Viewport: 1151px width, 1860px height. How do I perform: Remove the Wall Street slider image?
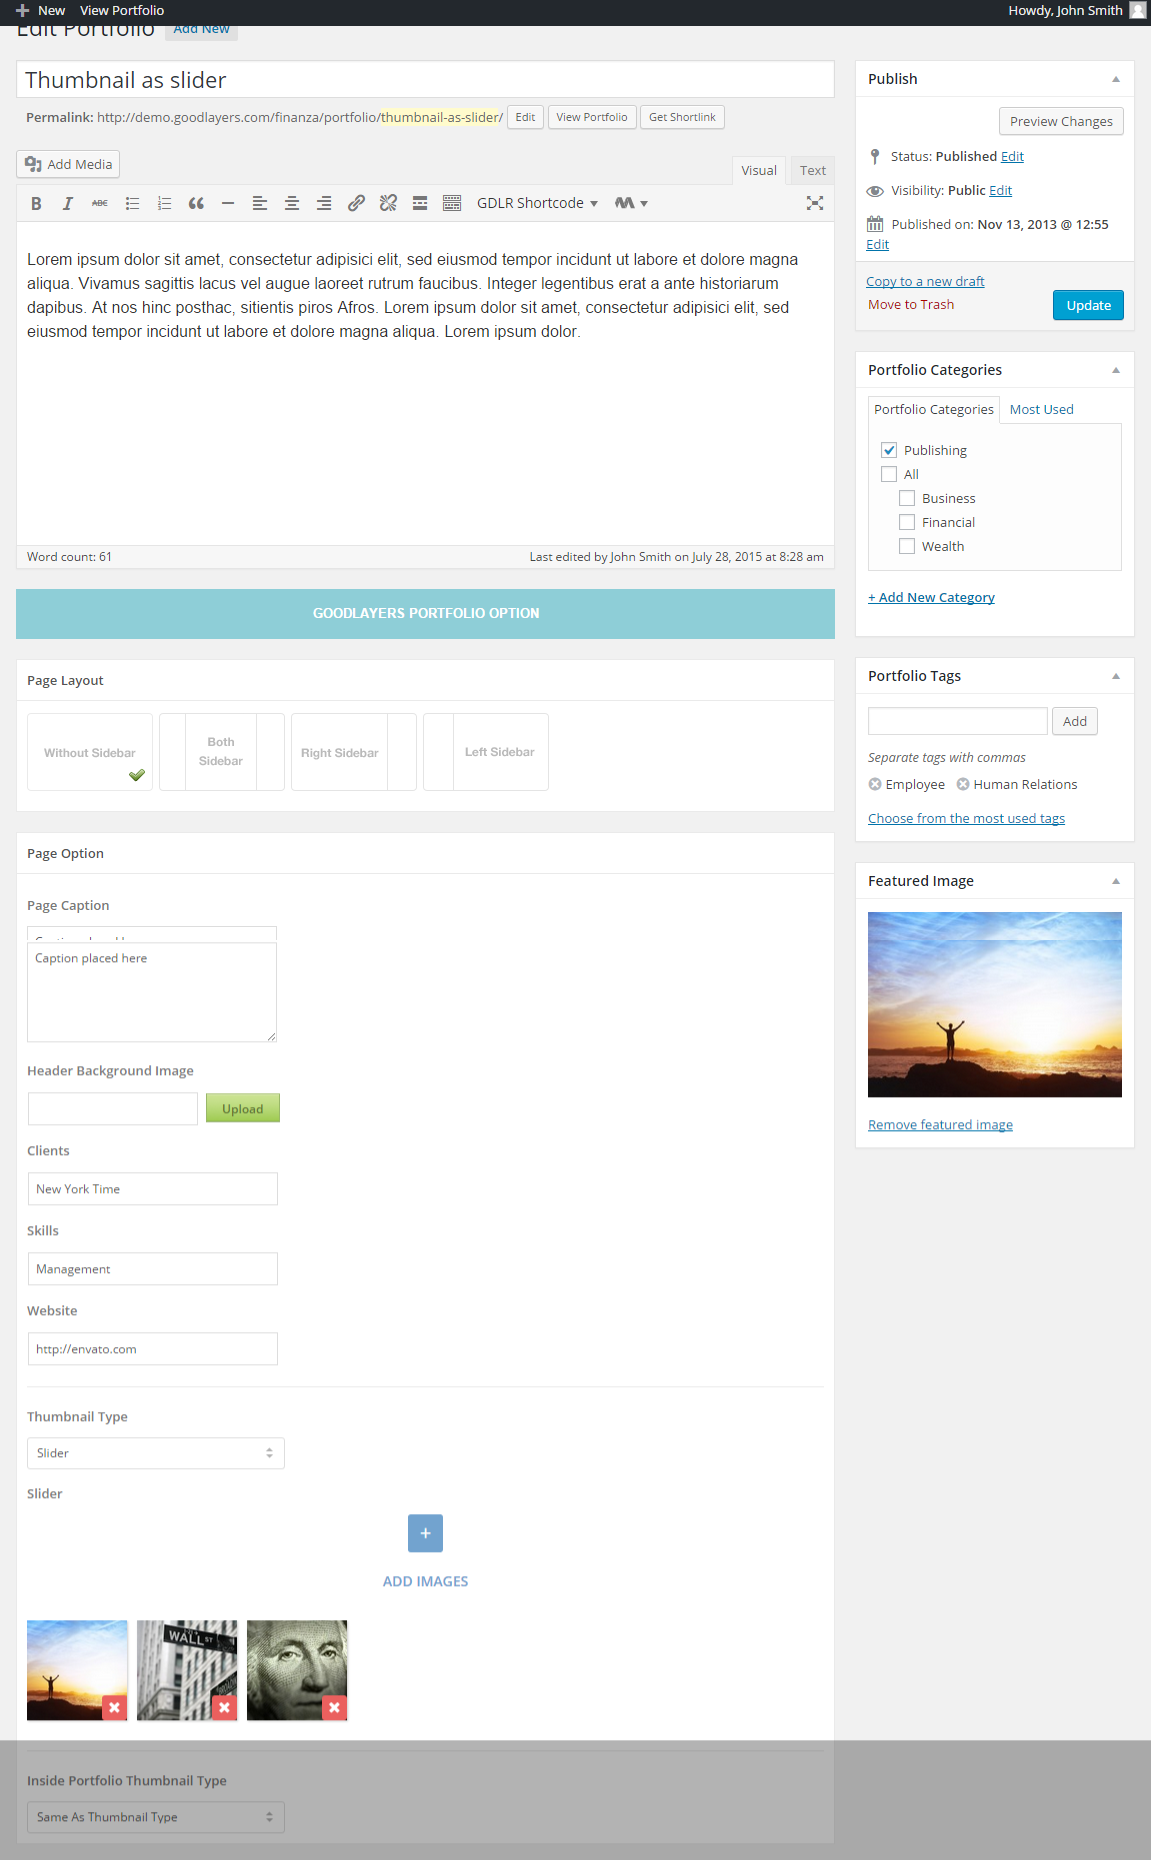[x=225, y=1707]
